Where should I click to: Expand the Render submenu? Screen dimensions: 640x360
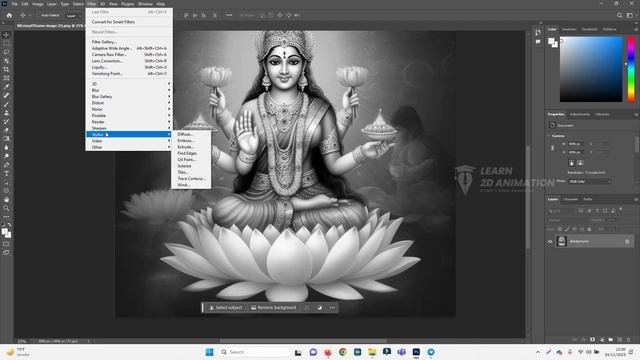pos(129,122)
